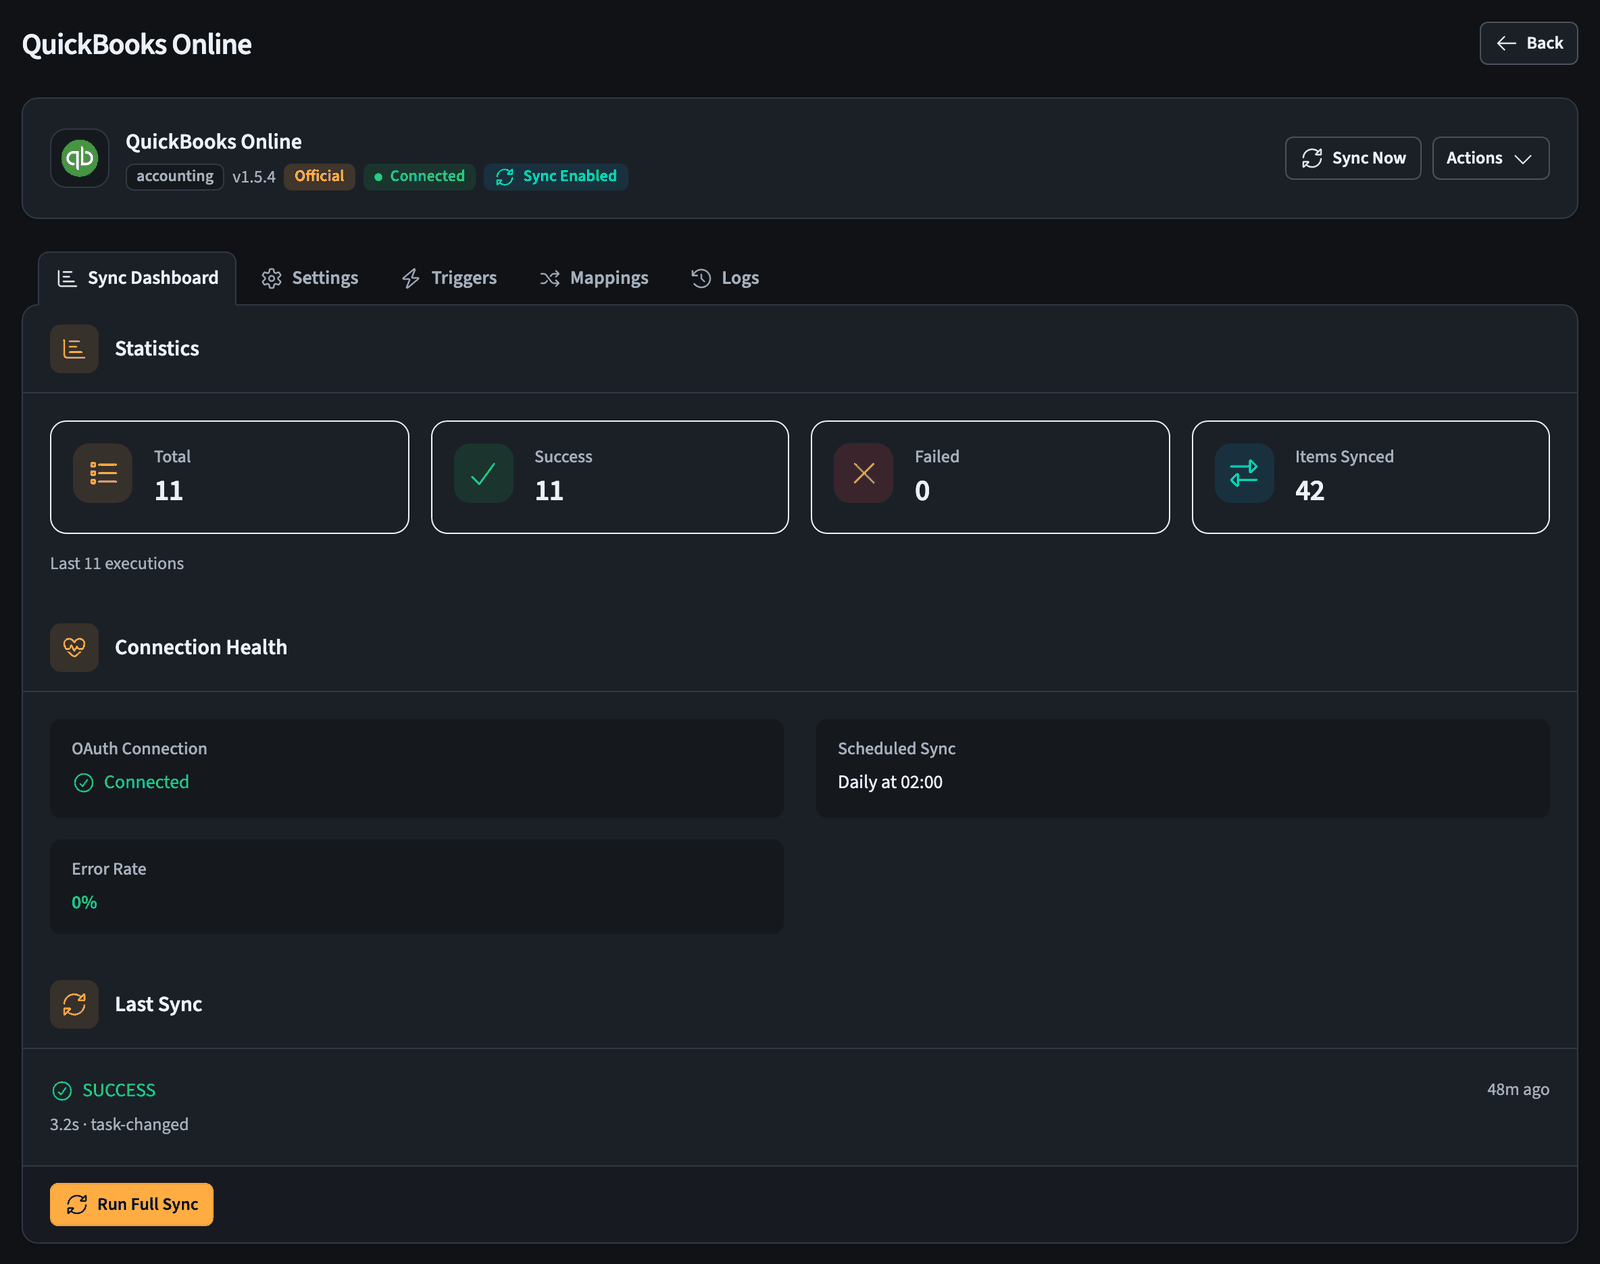Viewport: 1600px width, 1264px height.
Task: Click the green Connected status badge
Action: point(419,176)
